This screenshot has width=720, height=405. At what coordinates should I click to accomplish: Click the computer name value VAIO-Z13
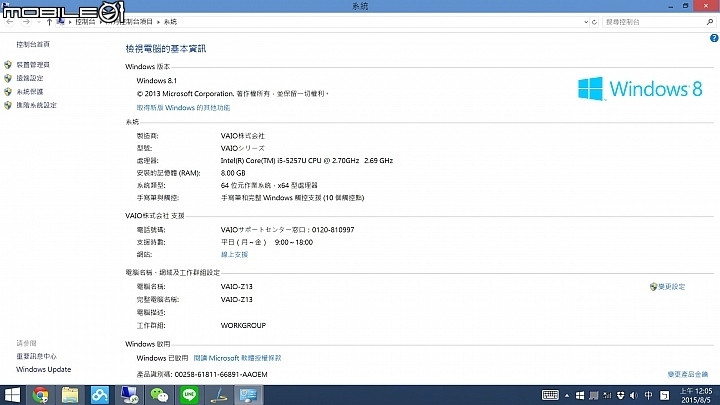pos(236,287)
